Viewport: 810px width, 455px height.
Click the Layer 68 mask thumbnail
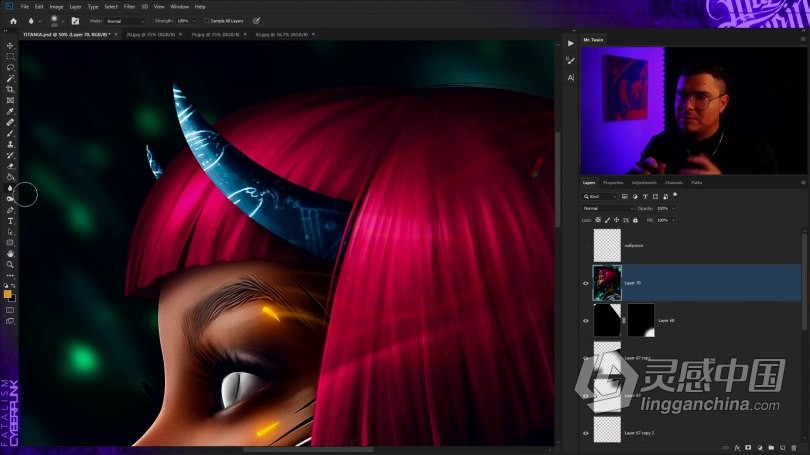(641, 321)
